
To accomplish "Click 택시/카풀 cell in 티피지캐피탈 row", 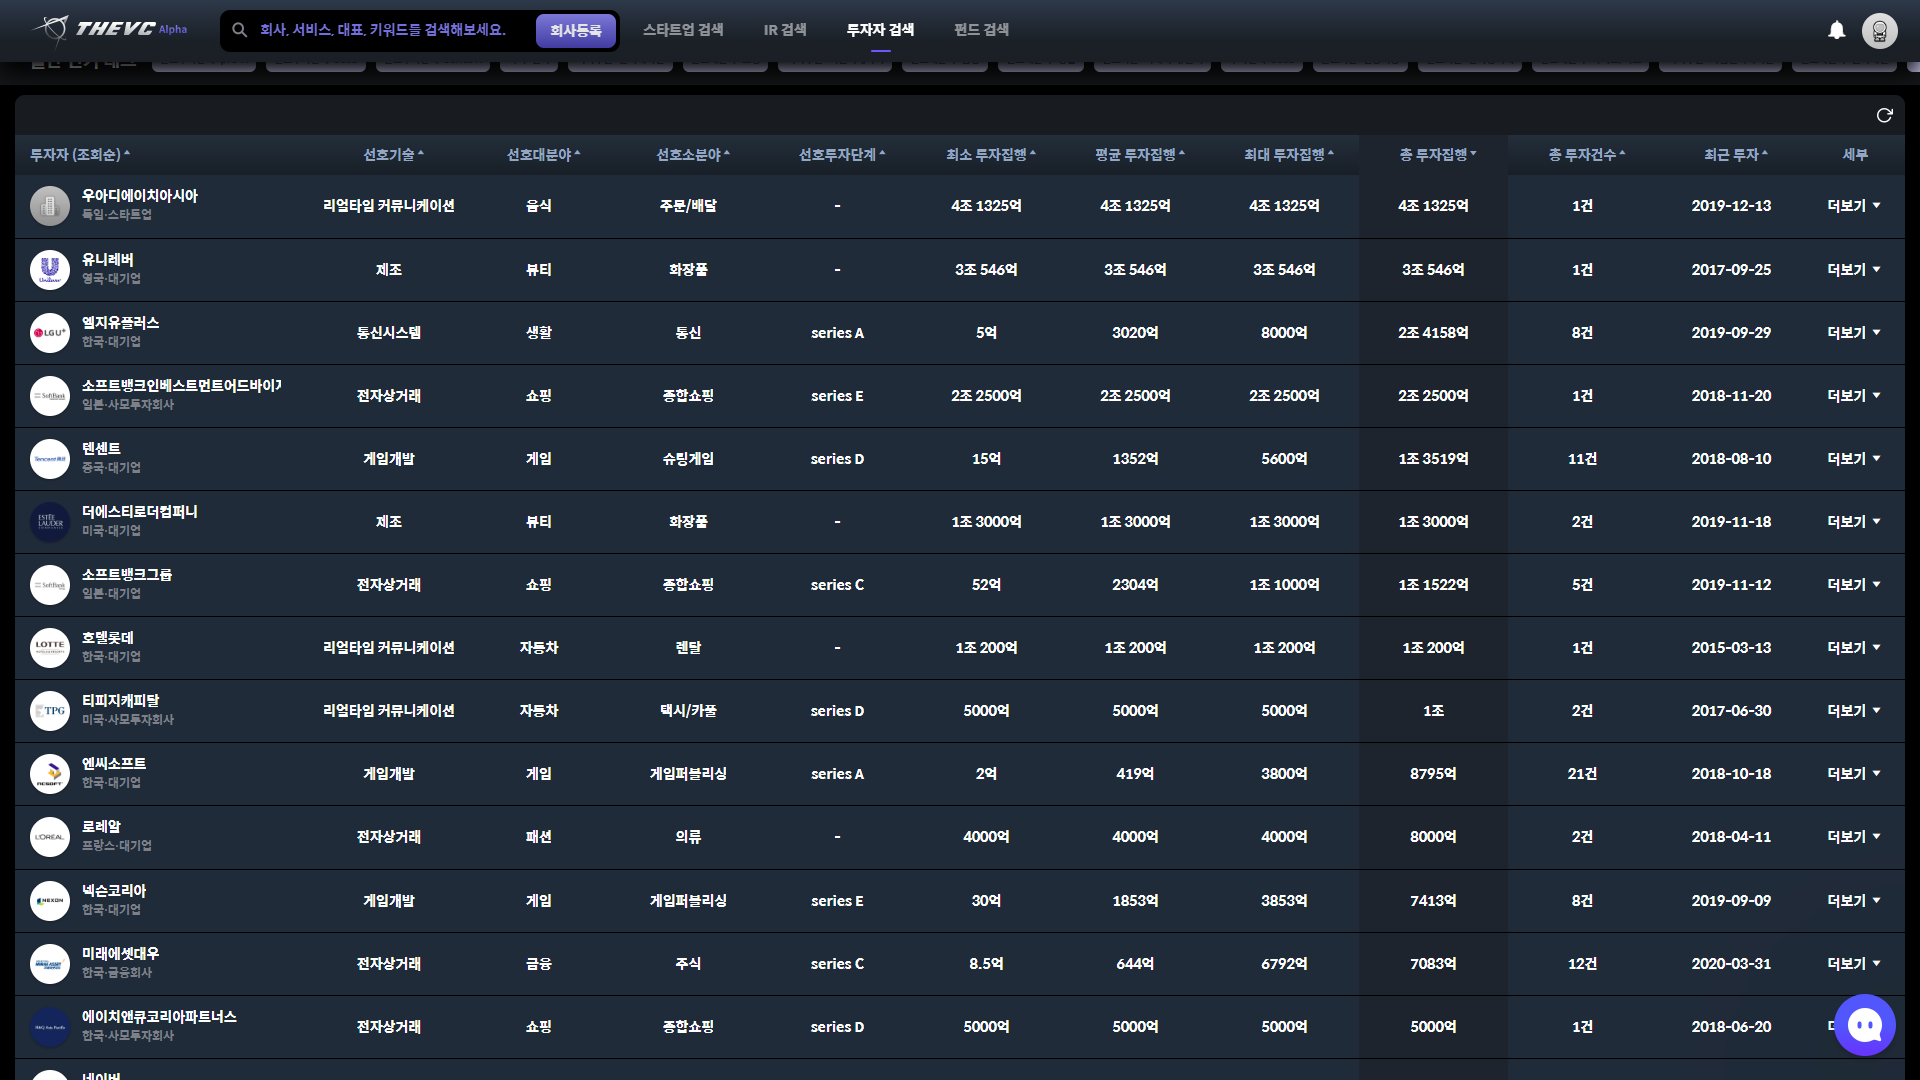I will pos(688,711).
